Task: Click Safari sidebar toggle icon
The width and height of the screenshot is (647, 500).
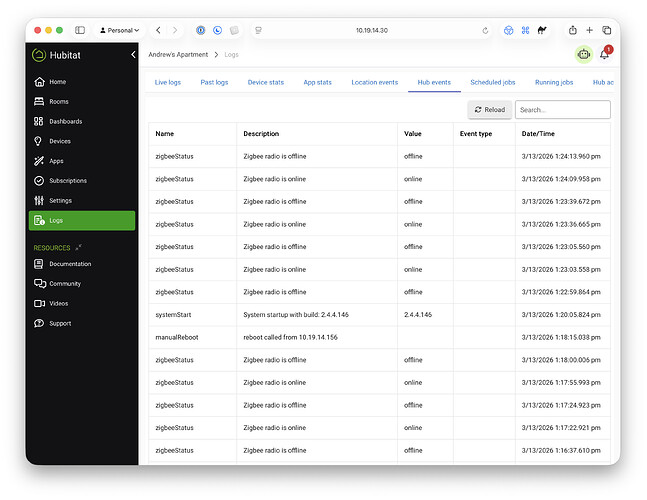Action: [80, 30]
